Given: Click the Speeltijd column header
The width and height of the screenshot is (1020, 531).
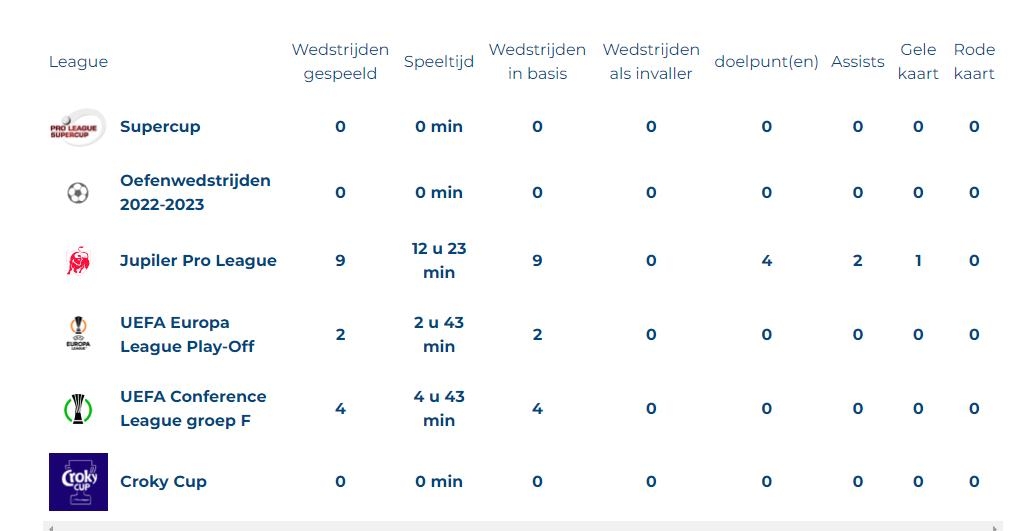Looking at the screenshot, I should tap(438, 62).
